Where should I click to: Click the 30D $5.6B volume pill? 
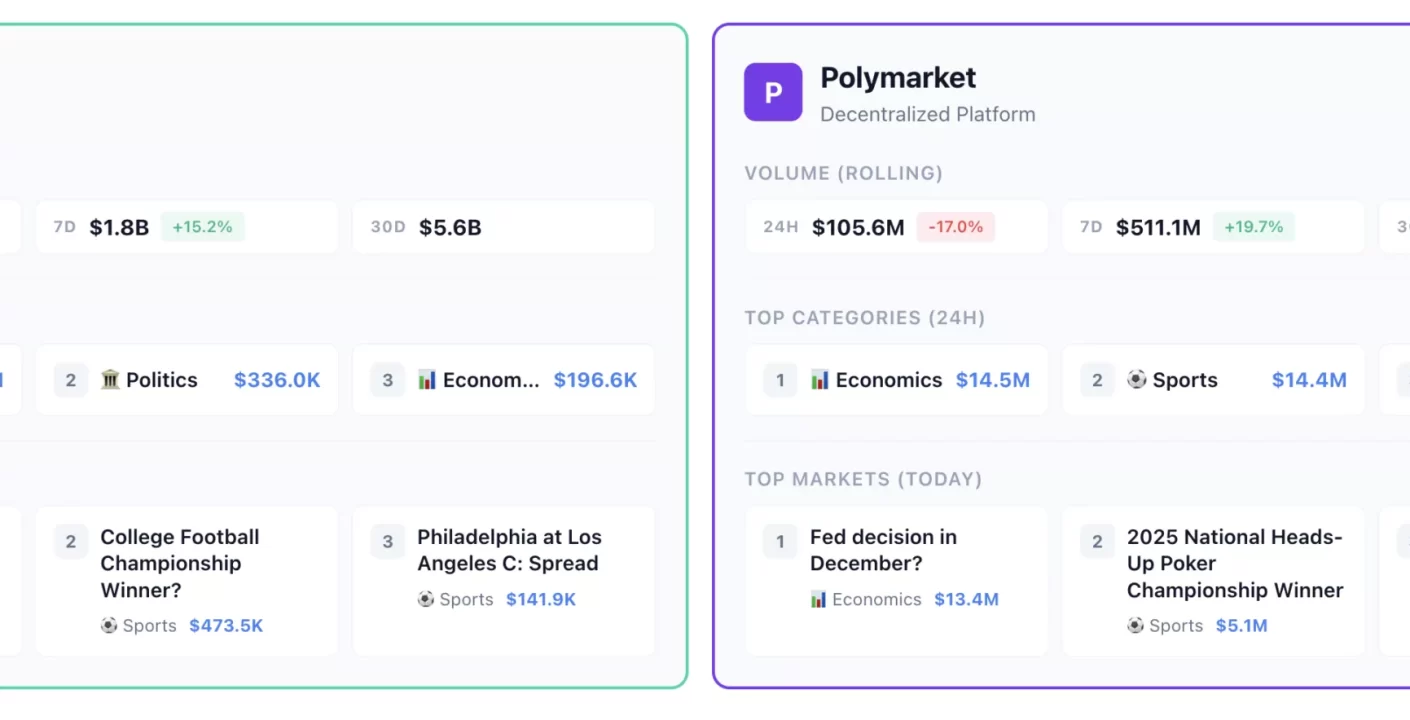(503, 227)
